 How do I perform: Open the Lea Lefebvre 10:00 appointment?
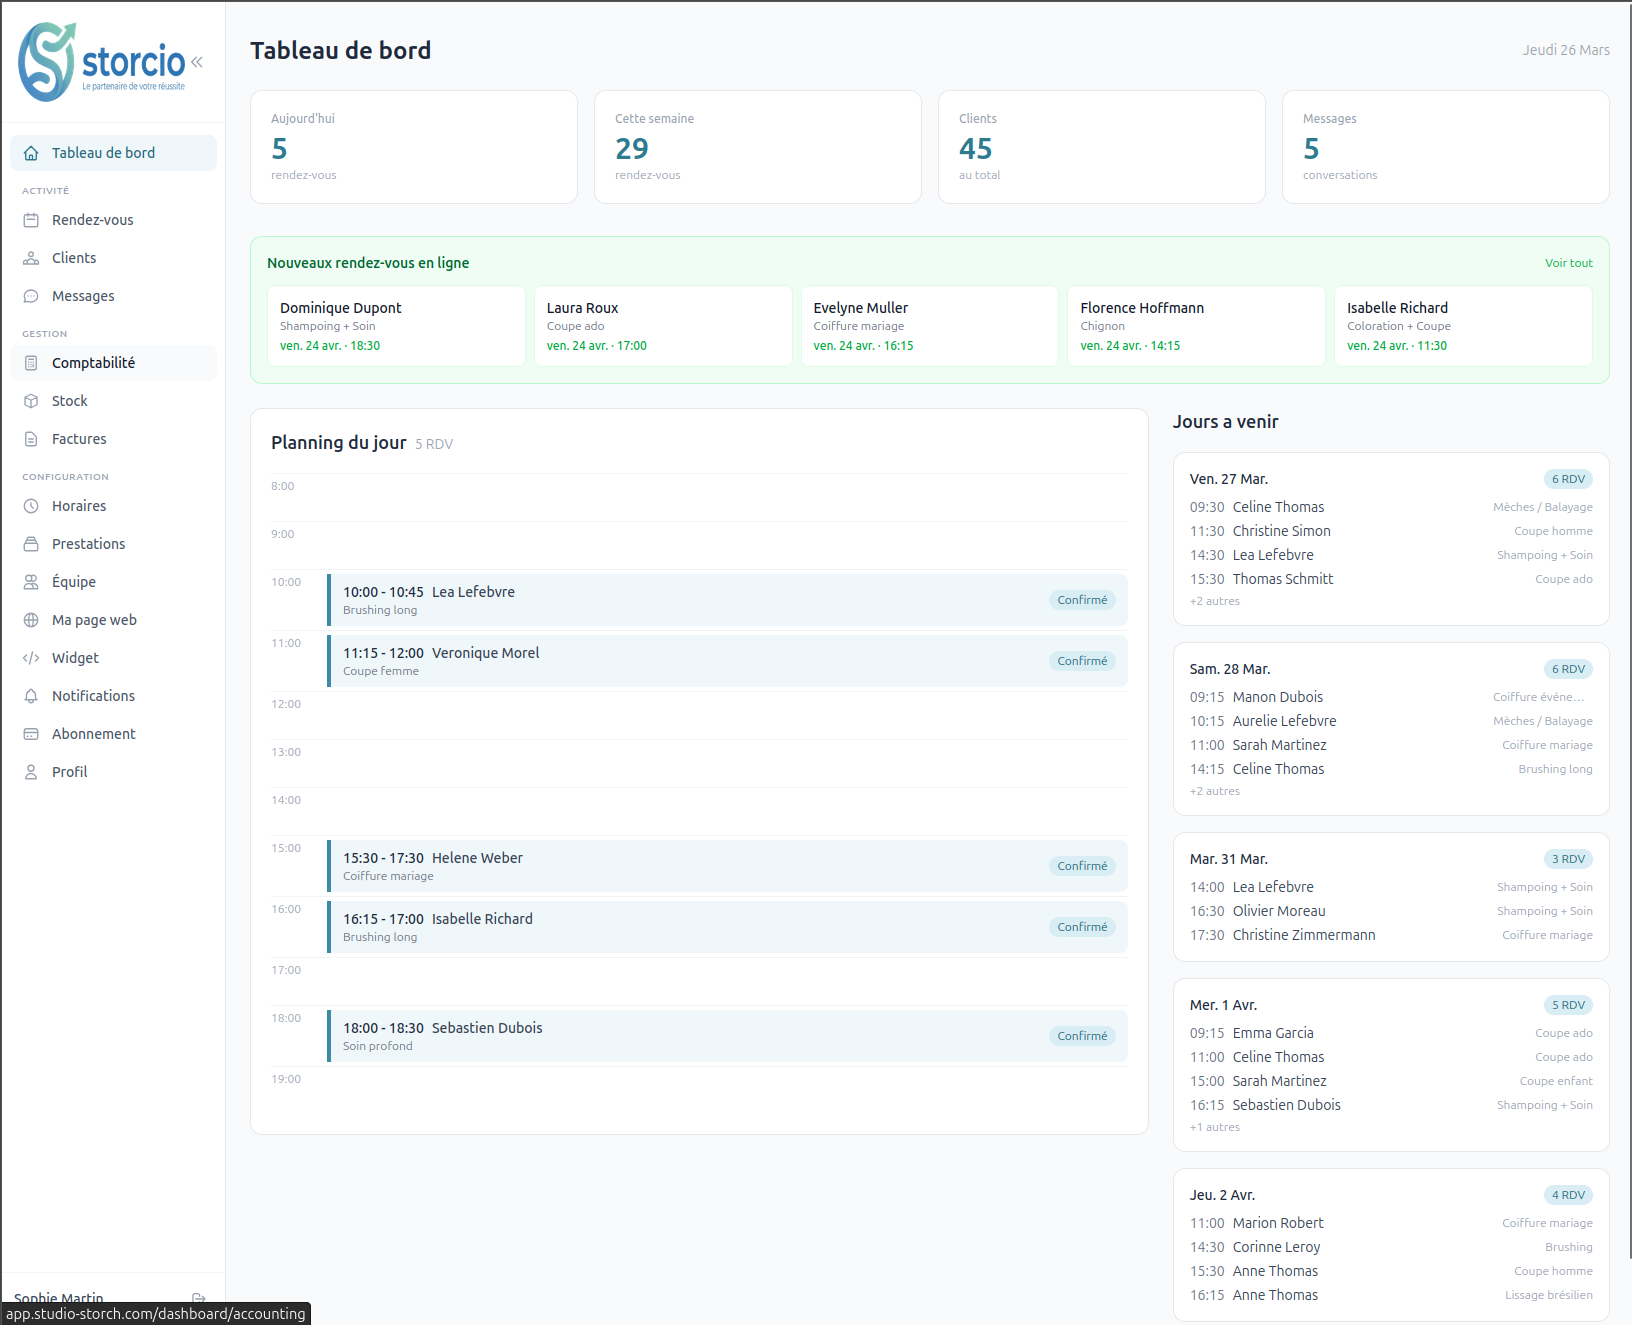727,600
